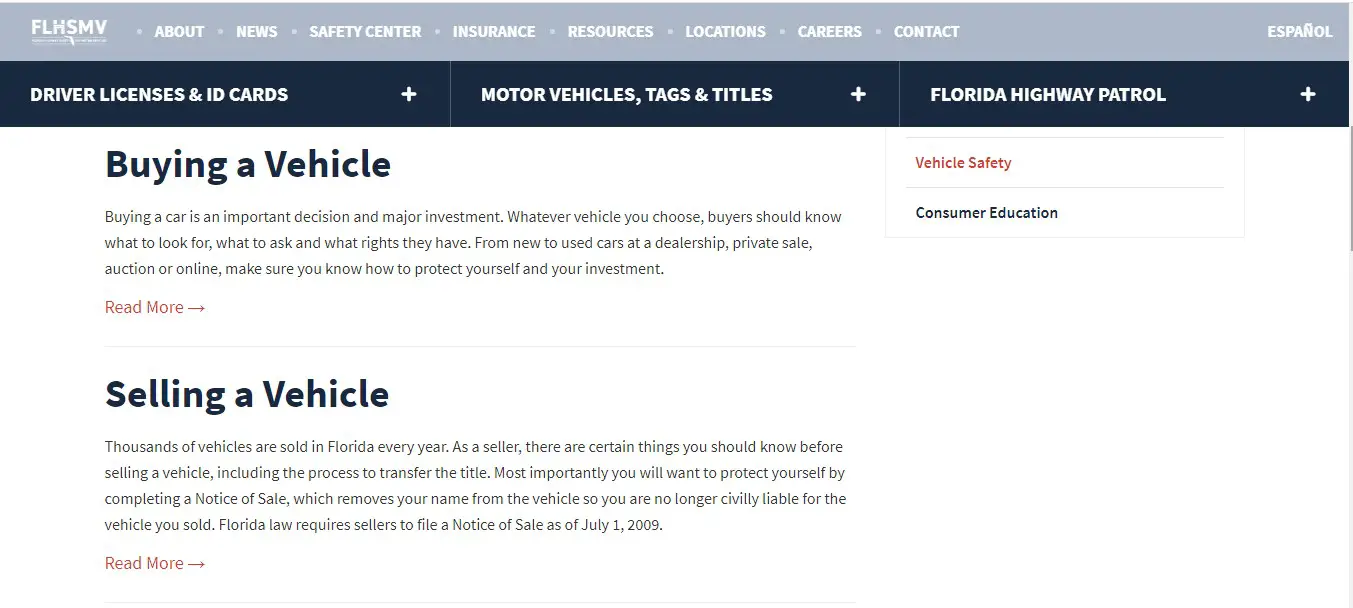Open the About menu item
1353x608 pixels.
(x=179, y=31)
